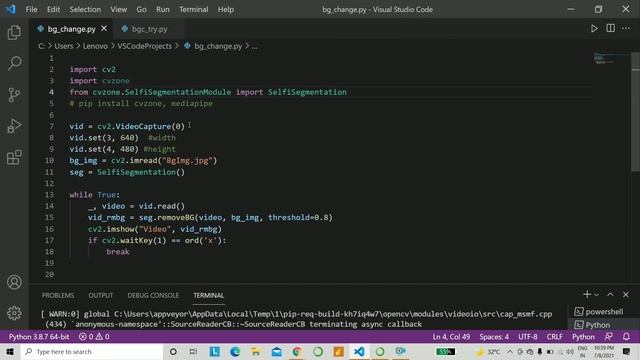
Task: Change indentation via Spaces: 4
Action: point(494,337)
